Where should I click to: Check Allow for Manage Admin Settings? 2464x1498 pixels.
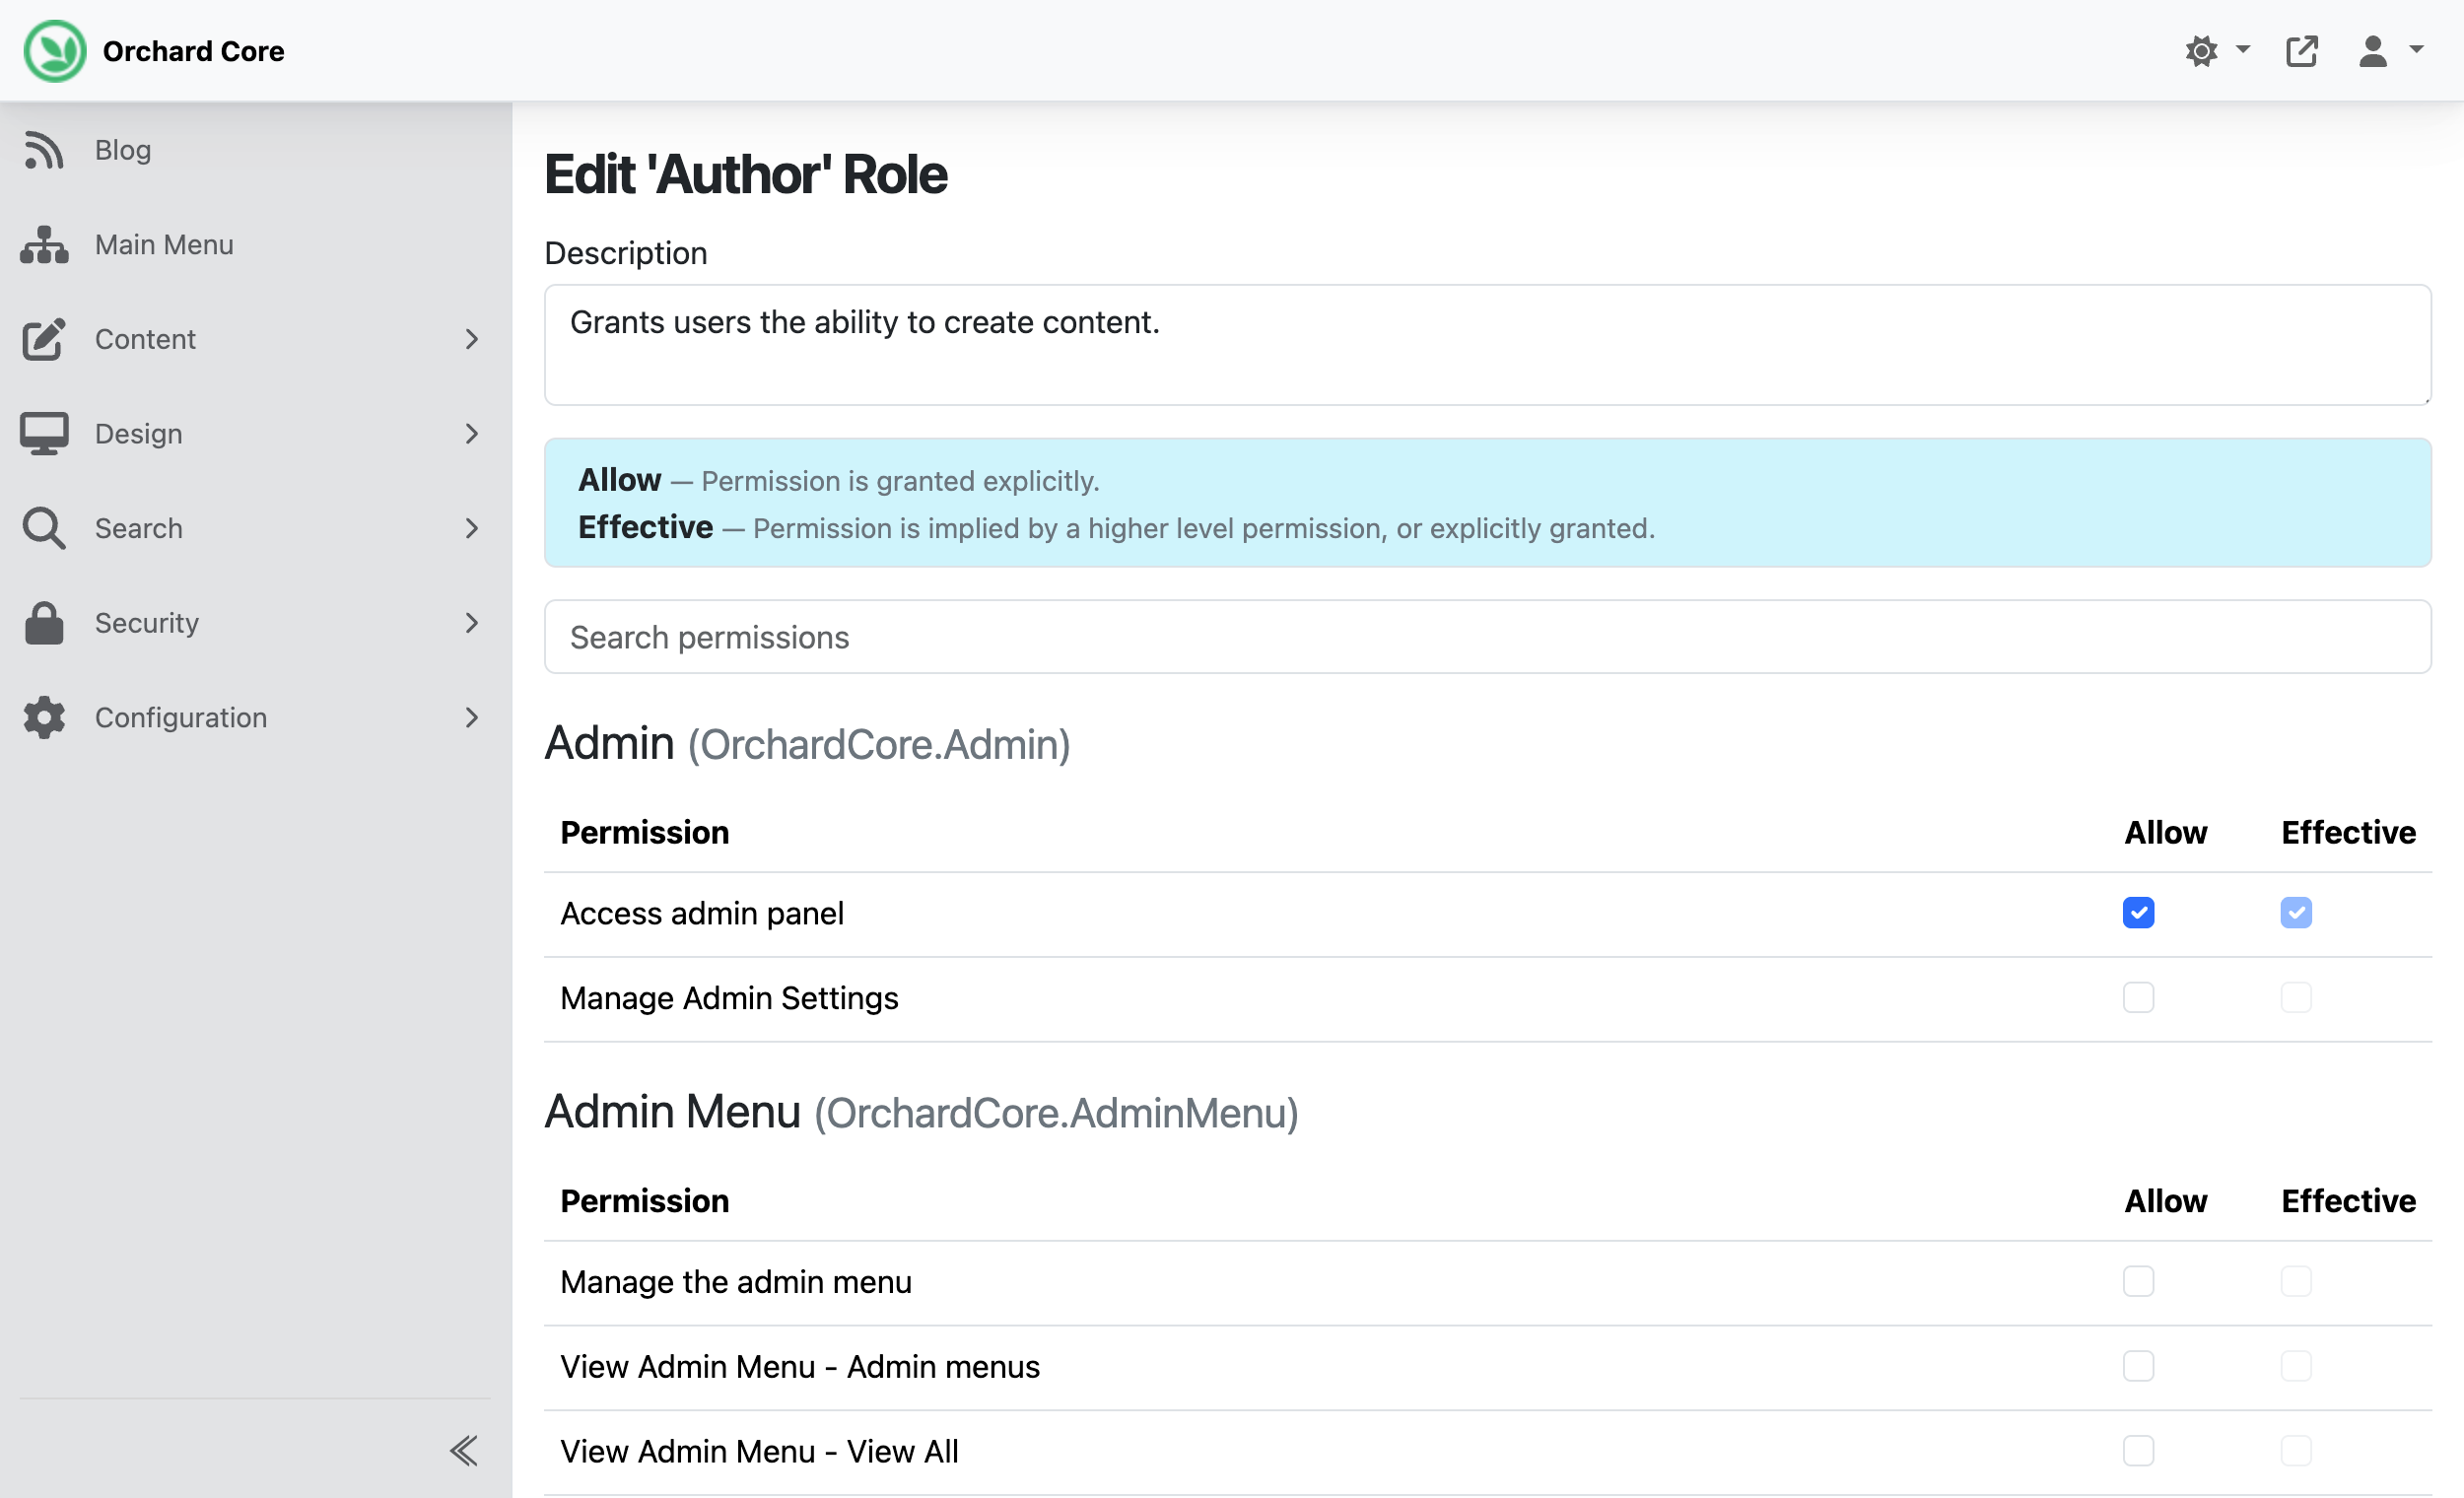click(2138, 997)
